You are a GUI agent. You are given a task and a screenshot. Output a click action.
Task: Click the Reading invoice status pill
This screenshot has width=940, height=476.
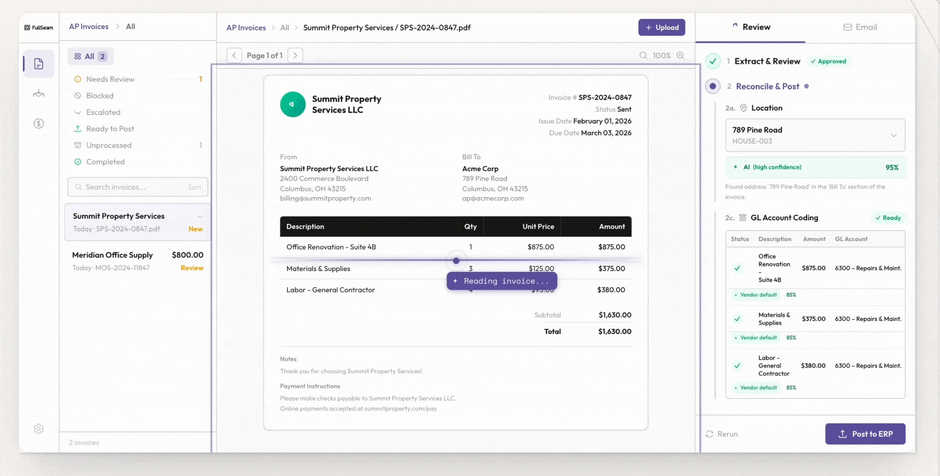pyautogui.click(x=502, y=281)
